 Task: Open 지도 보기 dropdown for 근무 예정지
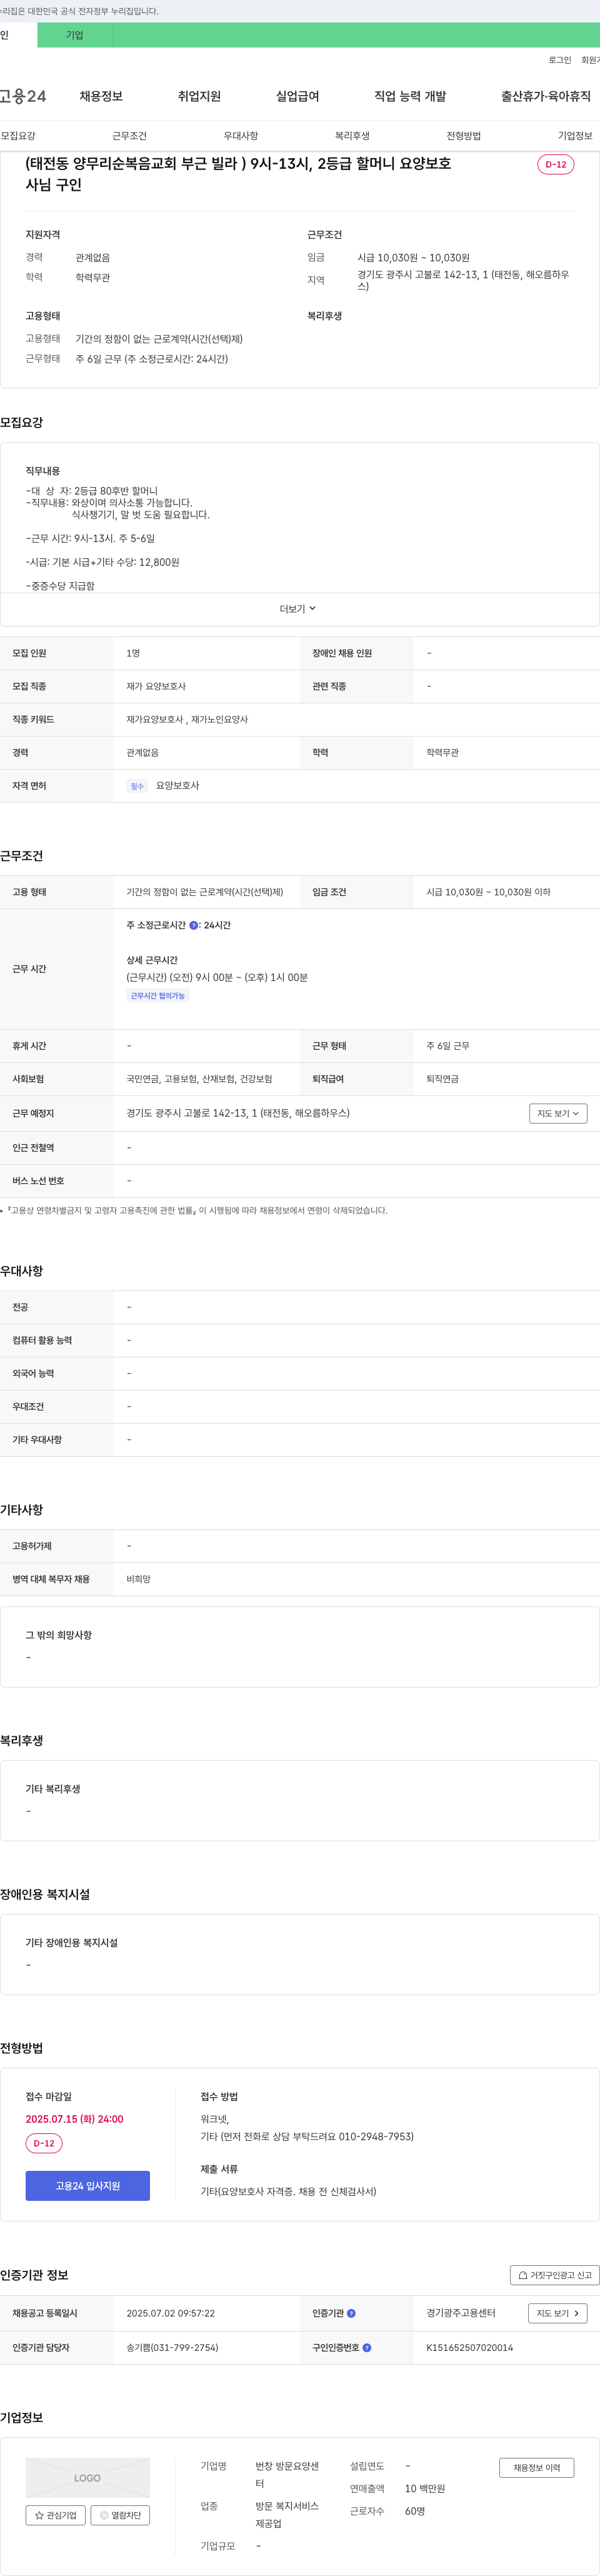[558, 1113]
